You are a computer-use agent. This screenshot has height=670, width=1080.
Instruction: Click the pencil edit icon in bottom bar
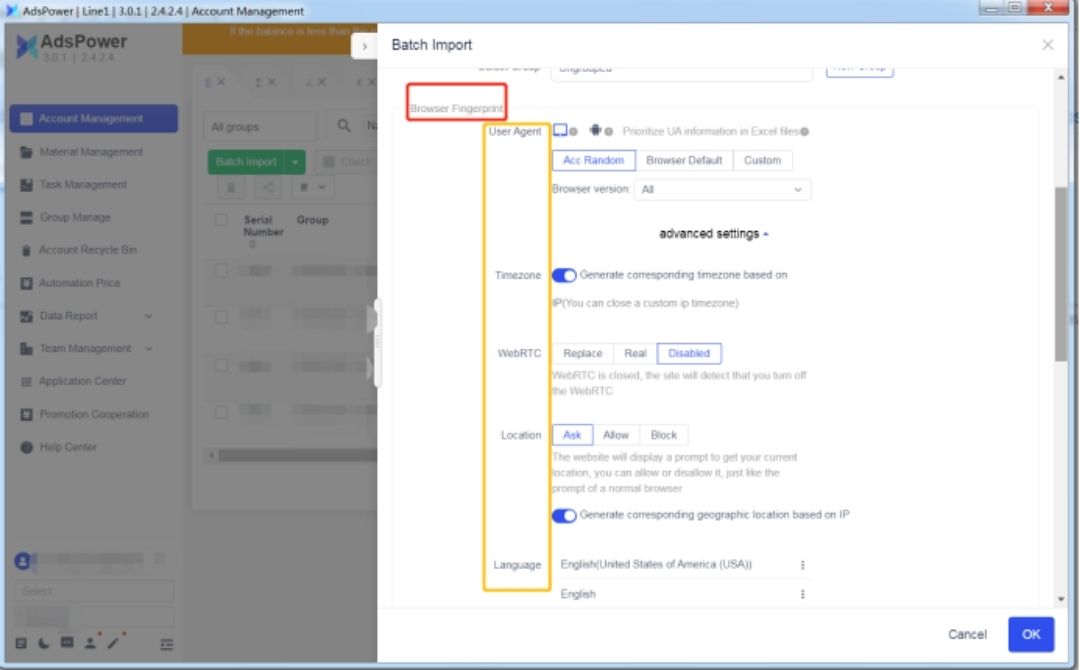113,642
